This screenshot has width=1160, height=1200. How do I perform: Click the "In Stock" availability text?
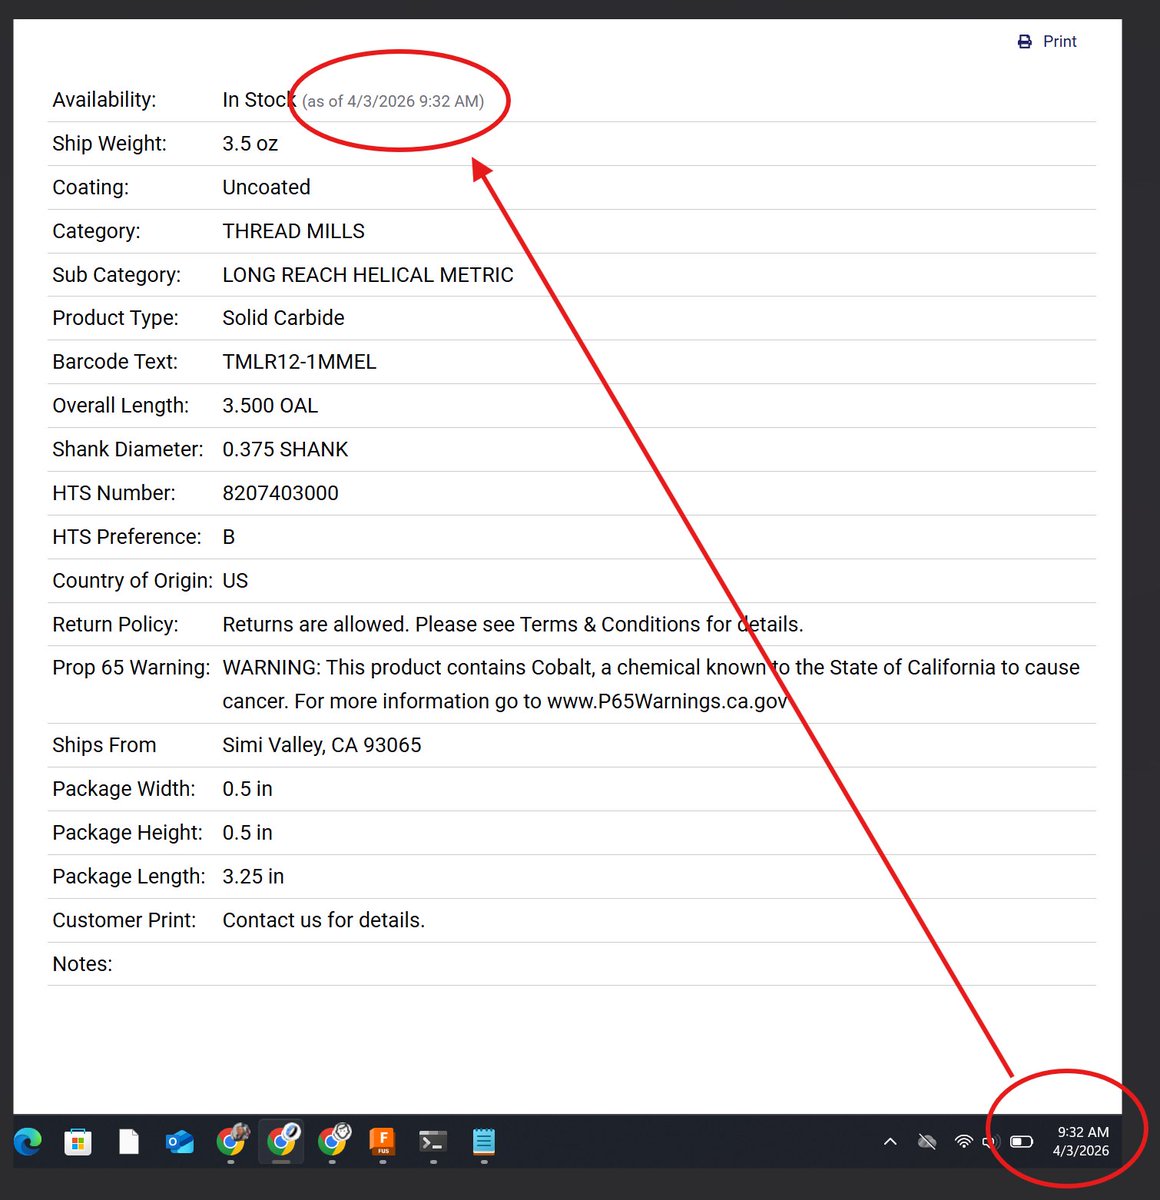coord(259,100)
